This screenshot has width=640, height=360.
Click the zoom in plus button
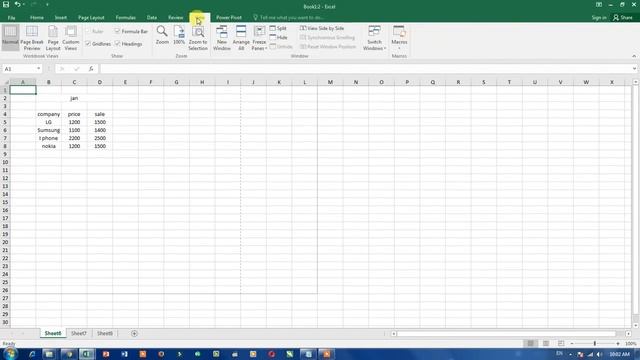click(618, 344)
